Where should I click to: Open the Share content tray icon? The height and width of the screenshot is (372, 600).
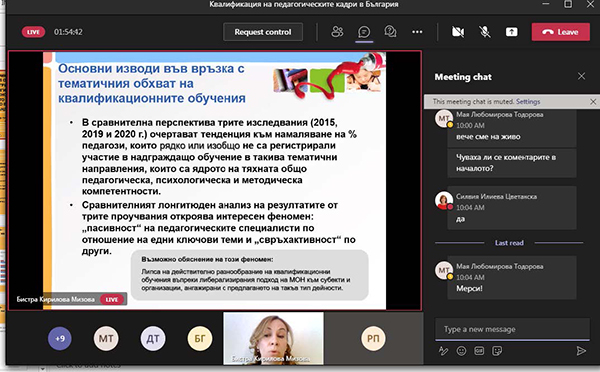511,32
